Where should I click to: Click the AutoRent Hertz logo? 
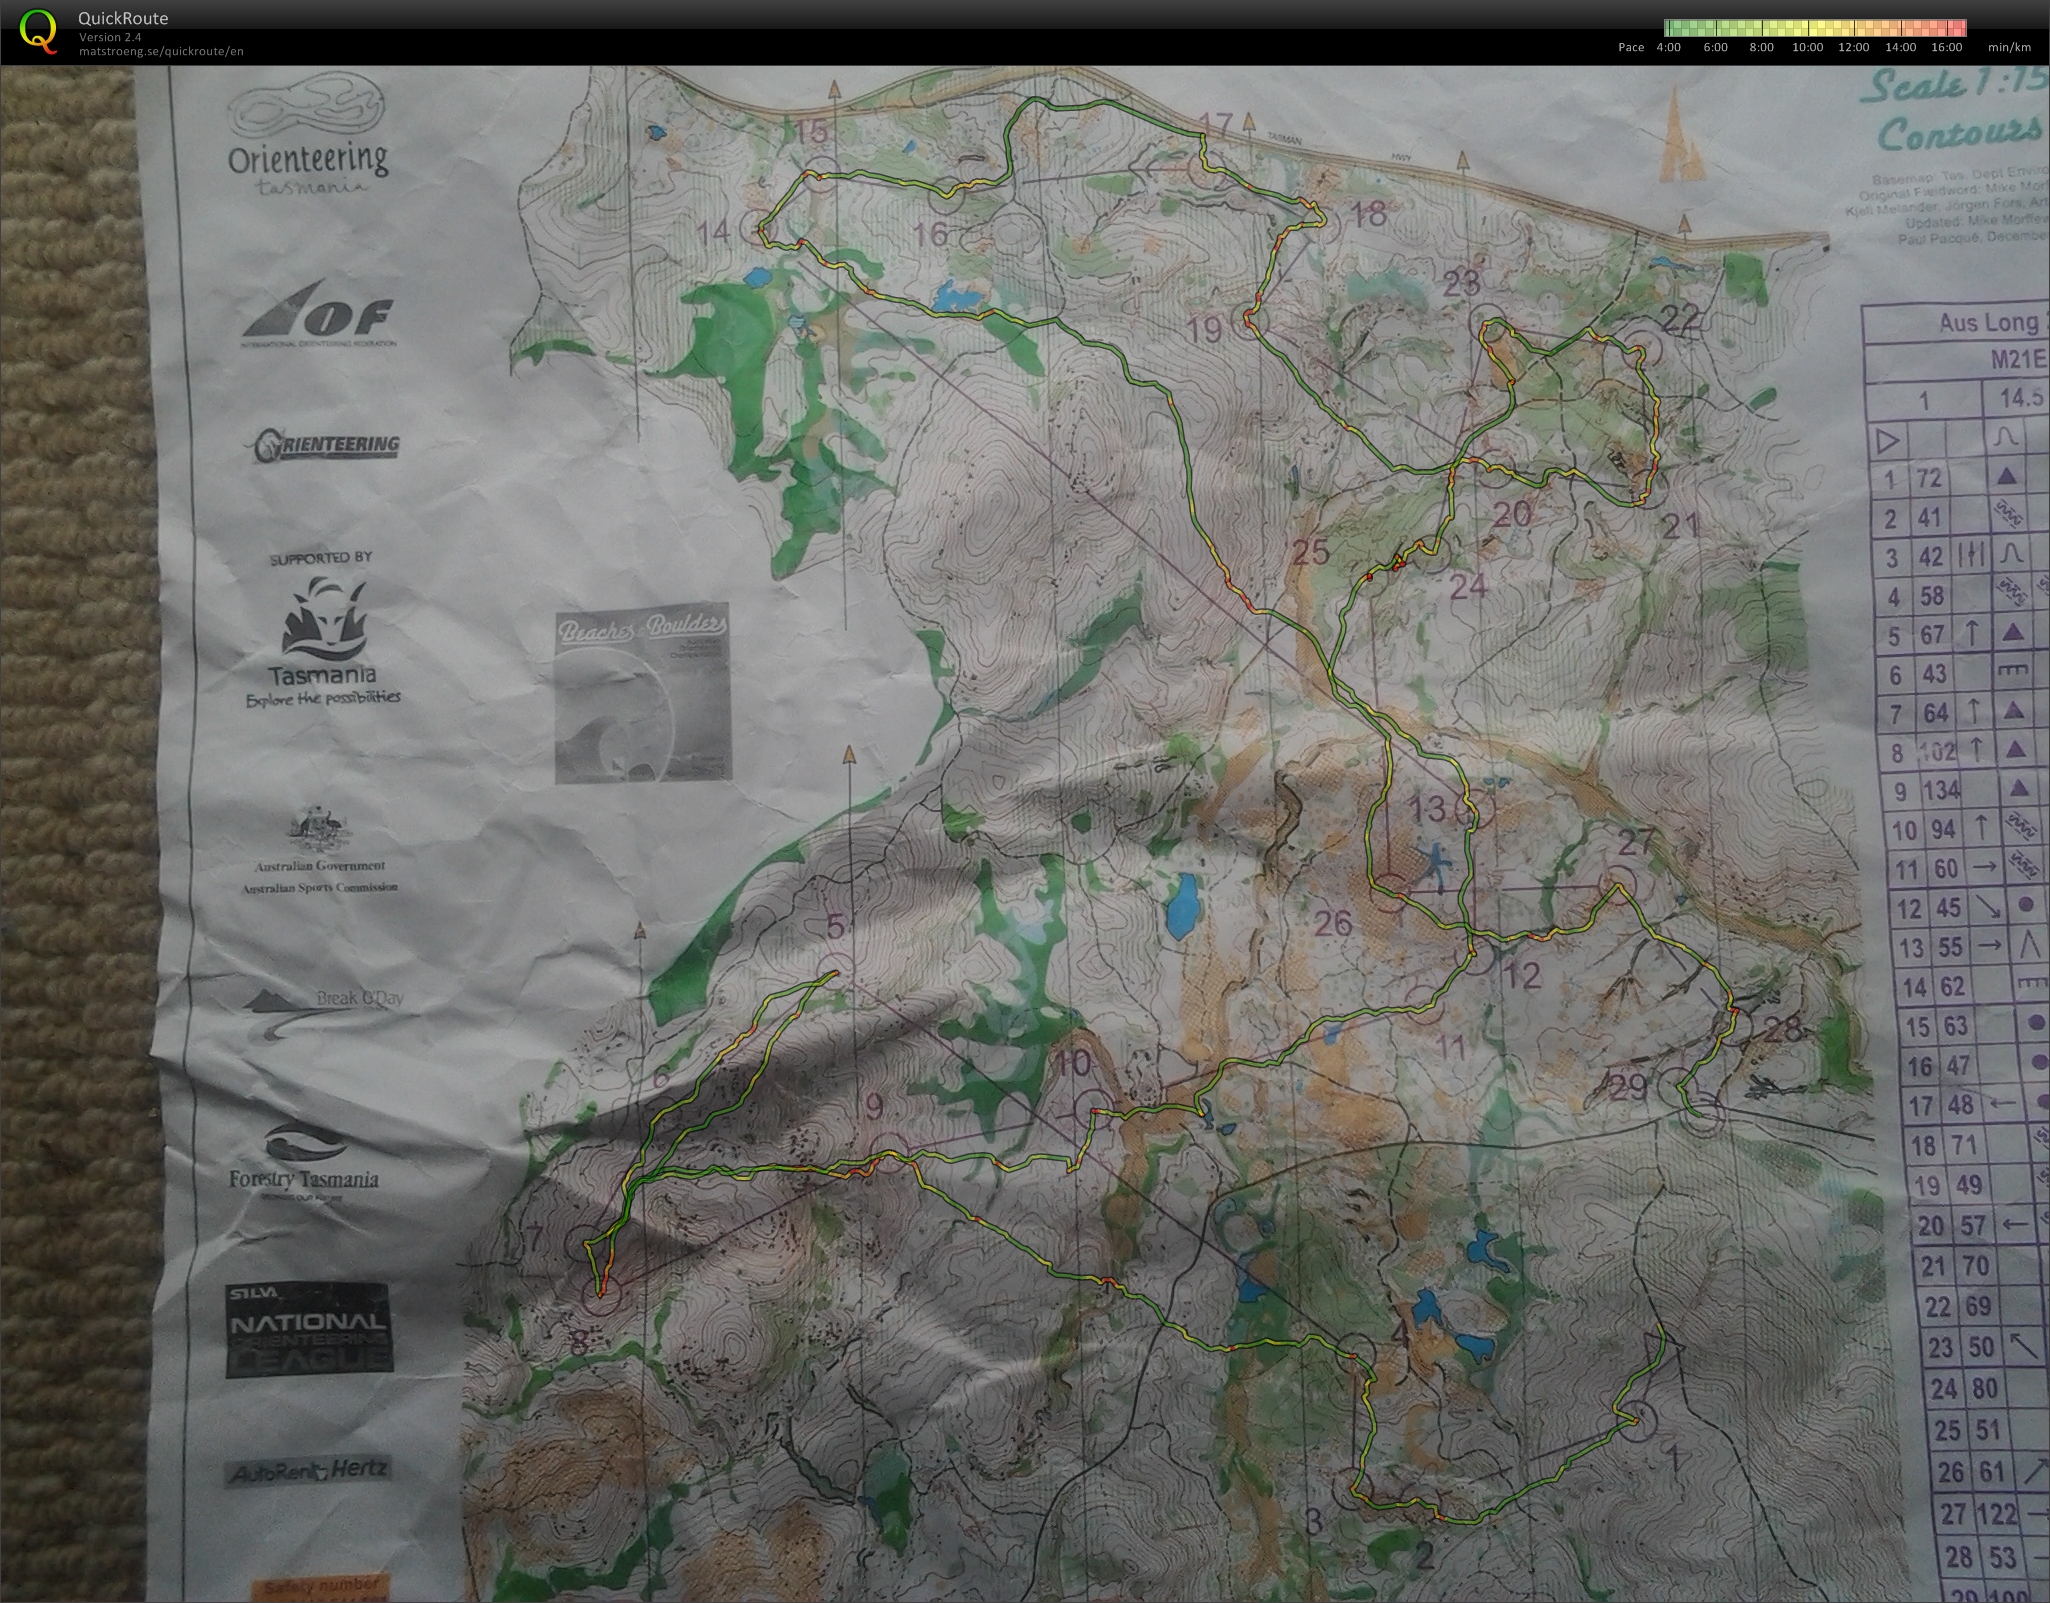click(x=307, y=1471)
